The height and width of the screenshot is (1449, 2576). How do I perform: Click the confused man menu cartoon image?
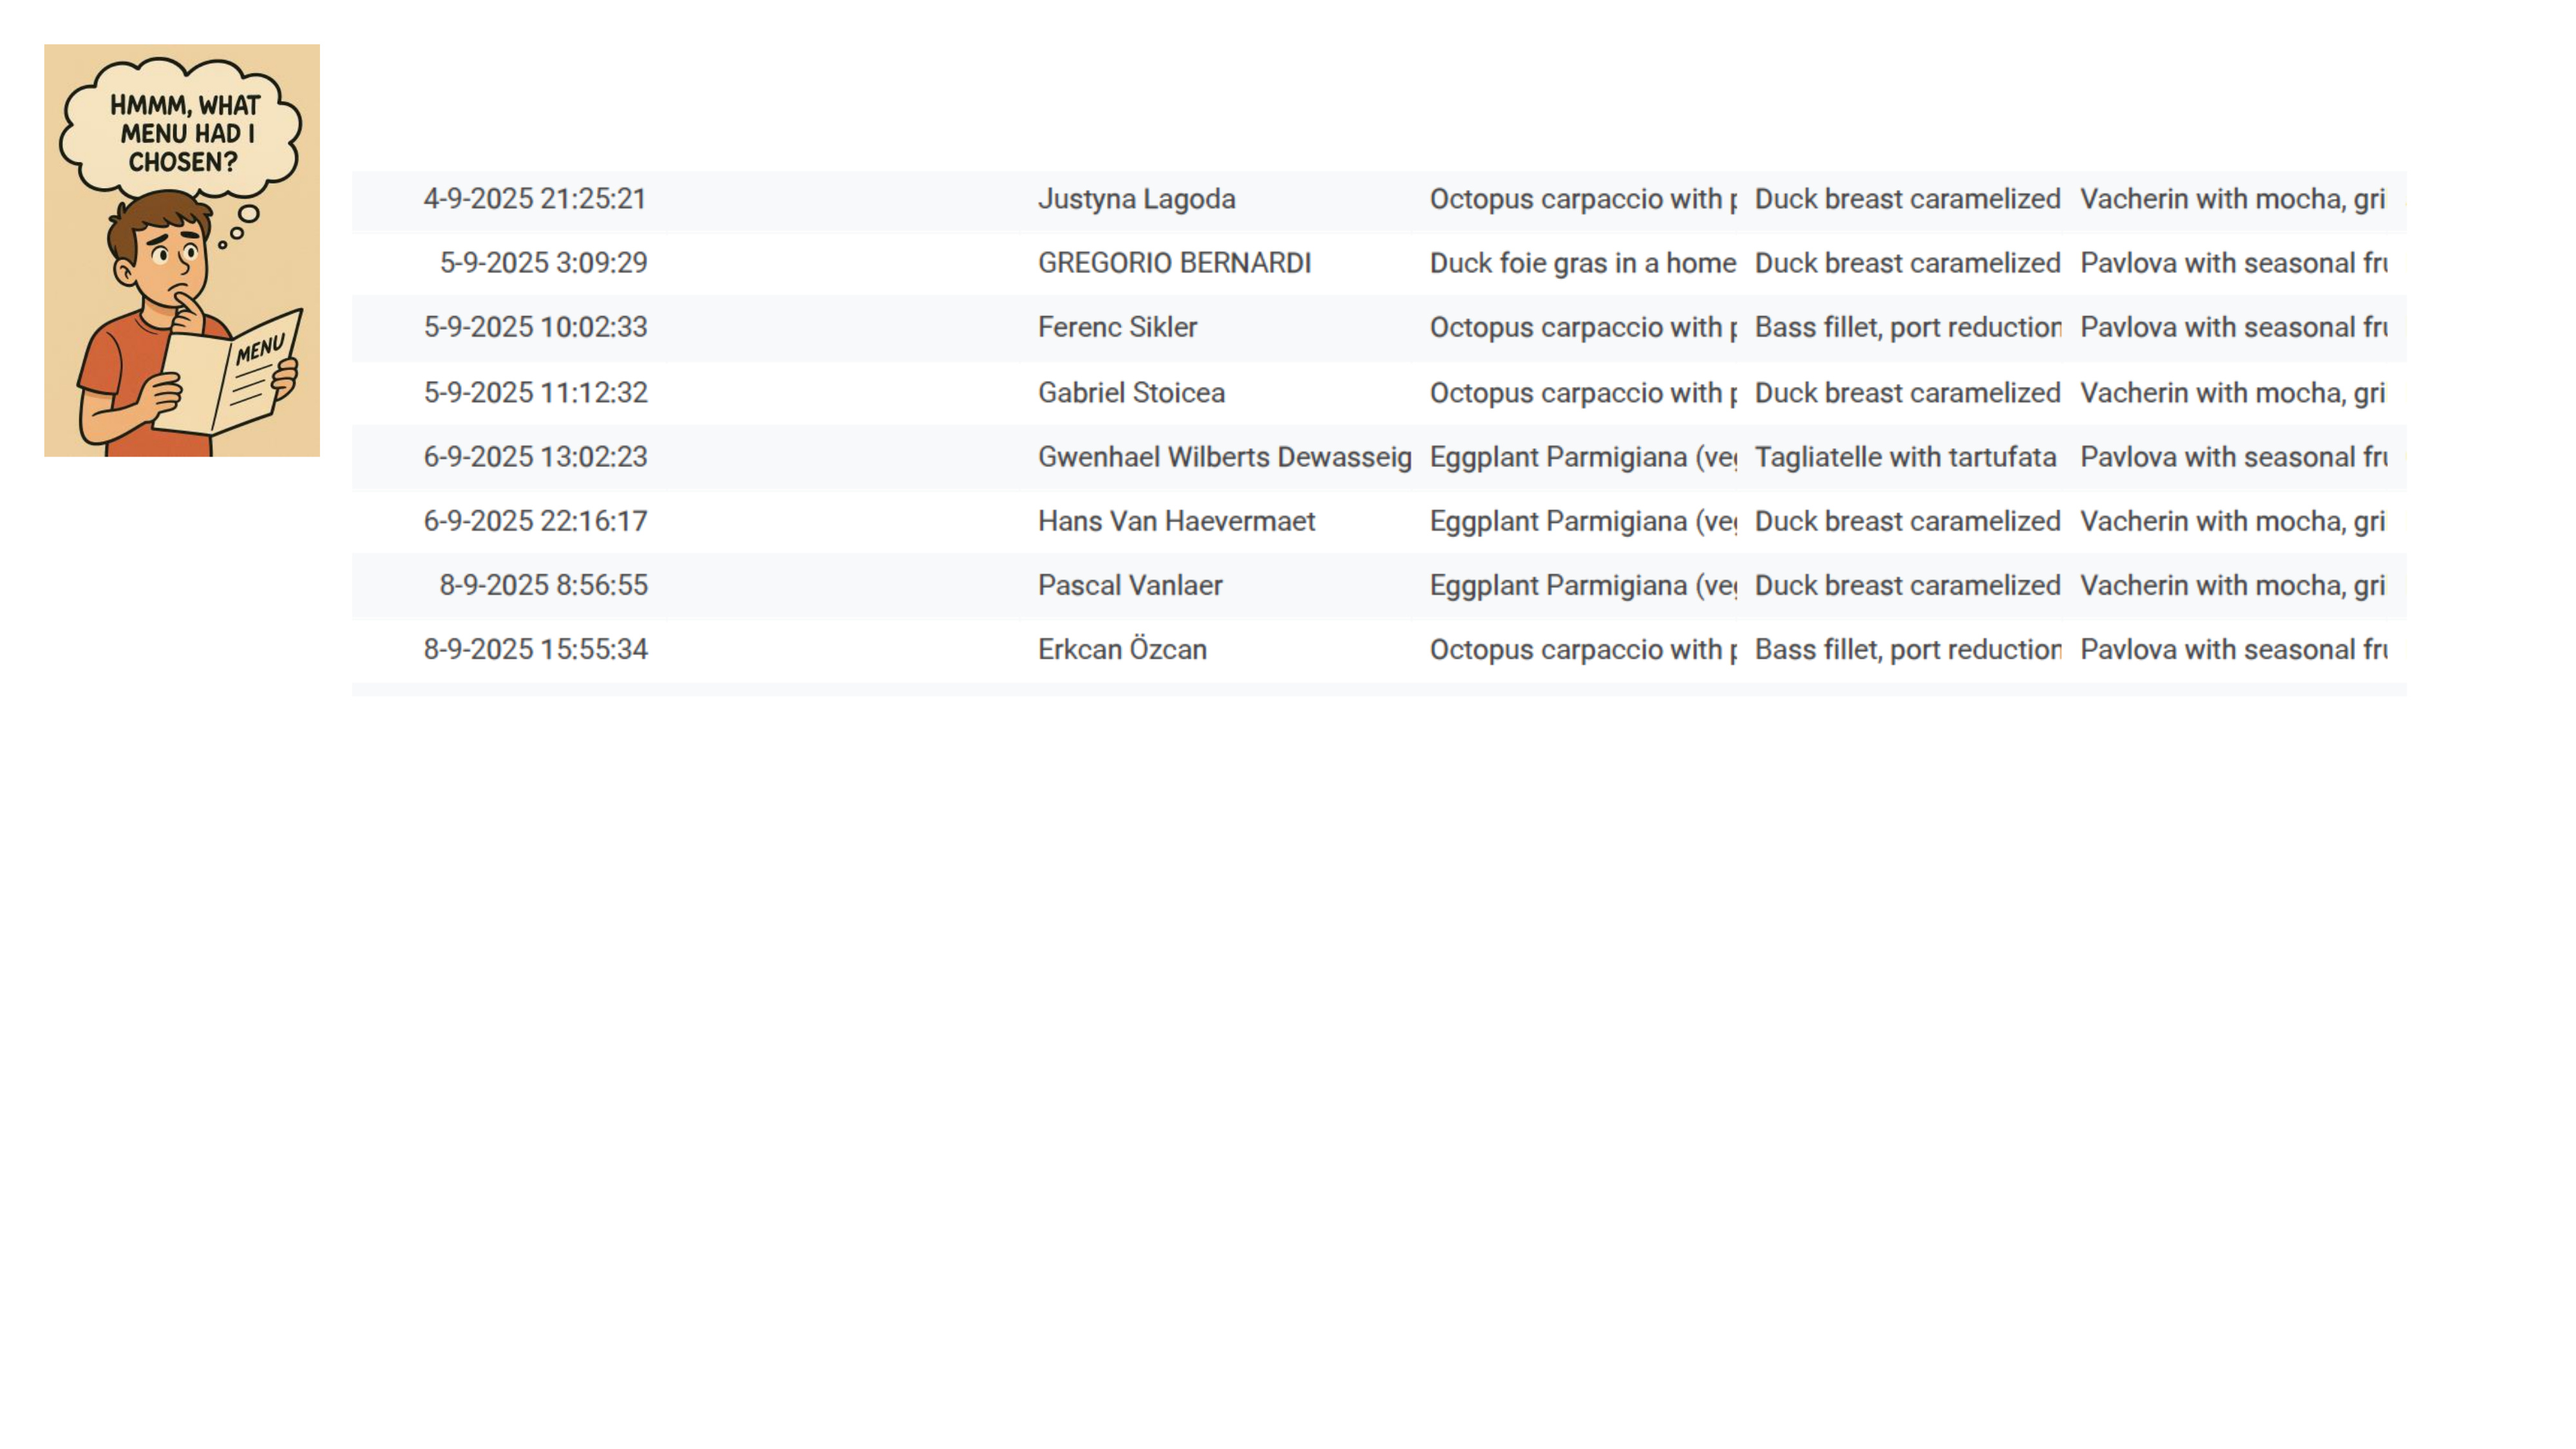(181, 250)
